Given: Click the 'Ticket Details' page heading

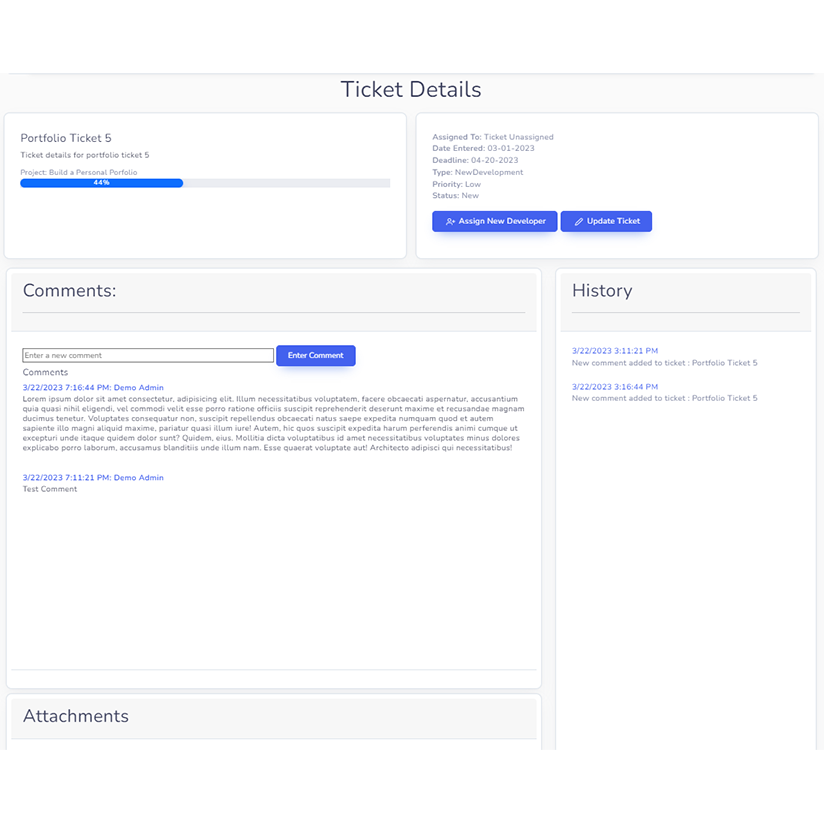Looking at the screenshot, I should (411, 89).
